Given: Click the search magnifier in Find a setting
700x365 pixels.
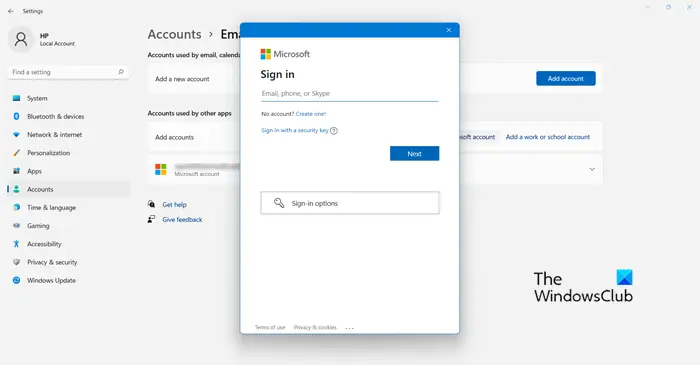Looking at the screenshot, I should pos(121,72).
